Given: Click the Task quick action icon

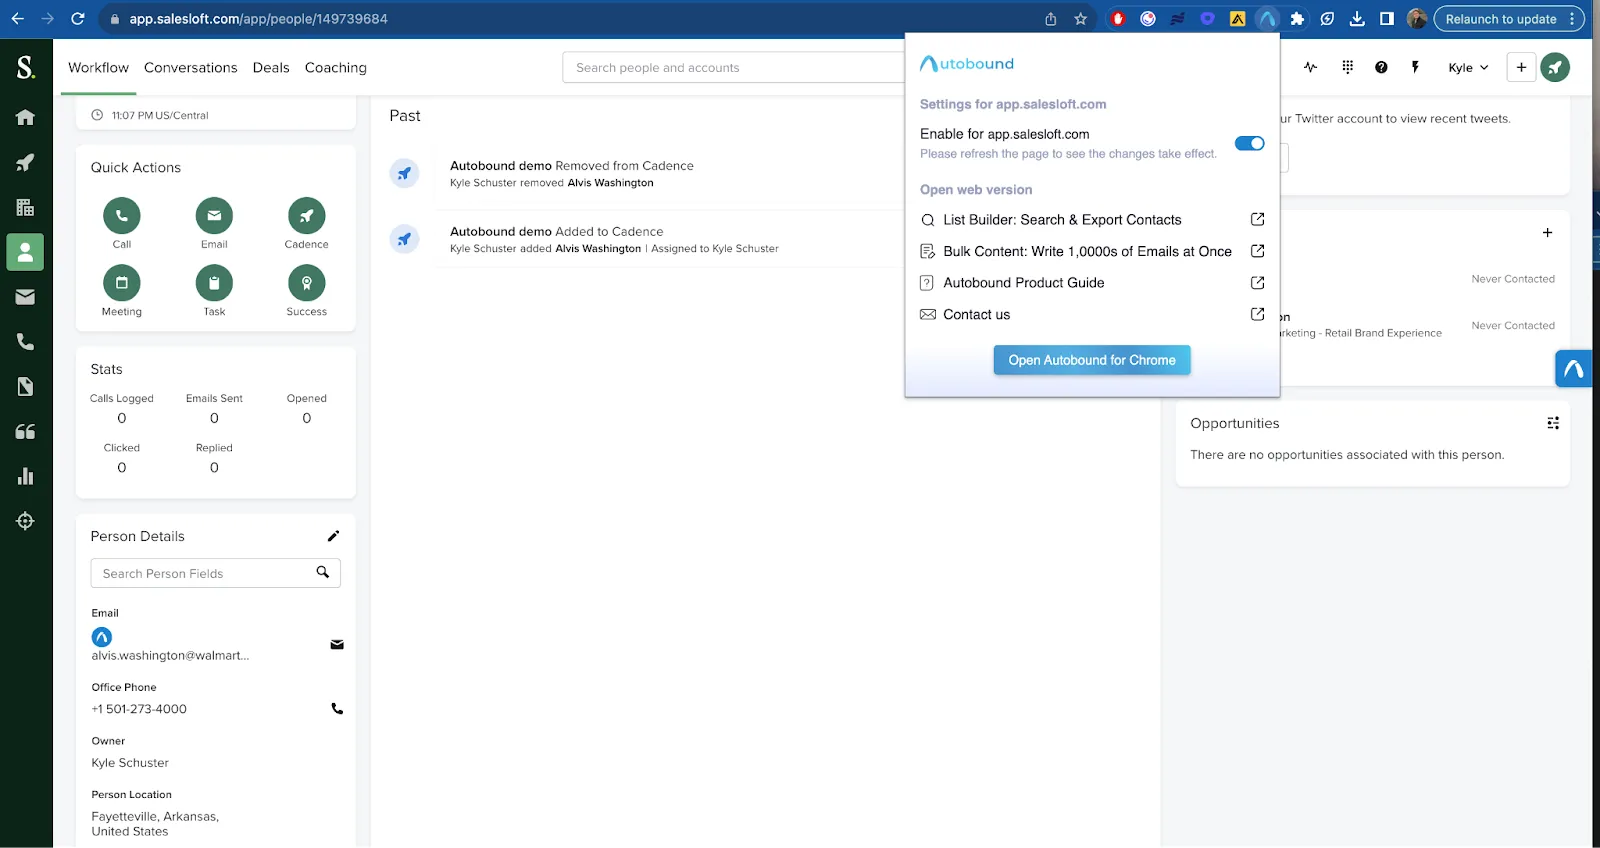Looking at the screenshot, I should (x=214, y=283).
